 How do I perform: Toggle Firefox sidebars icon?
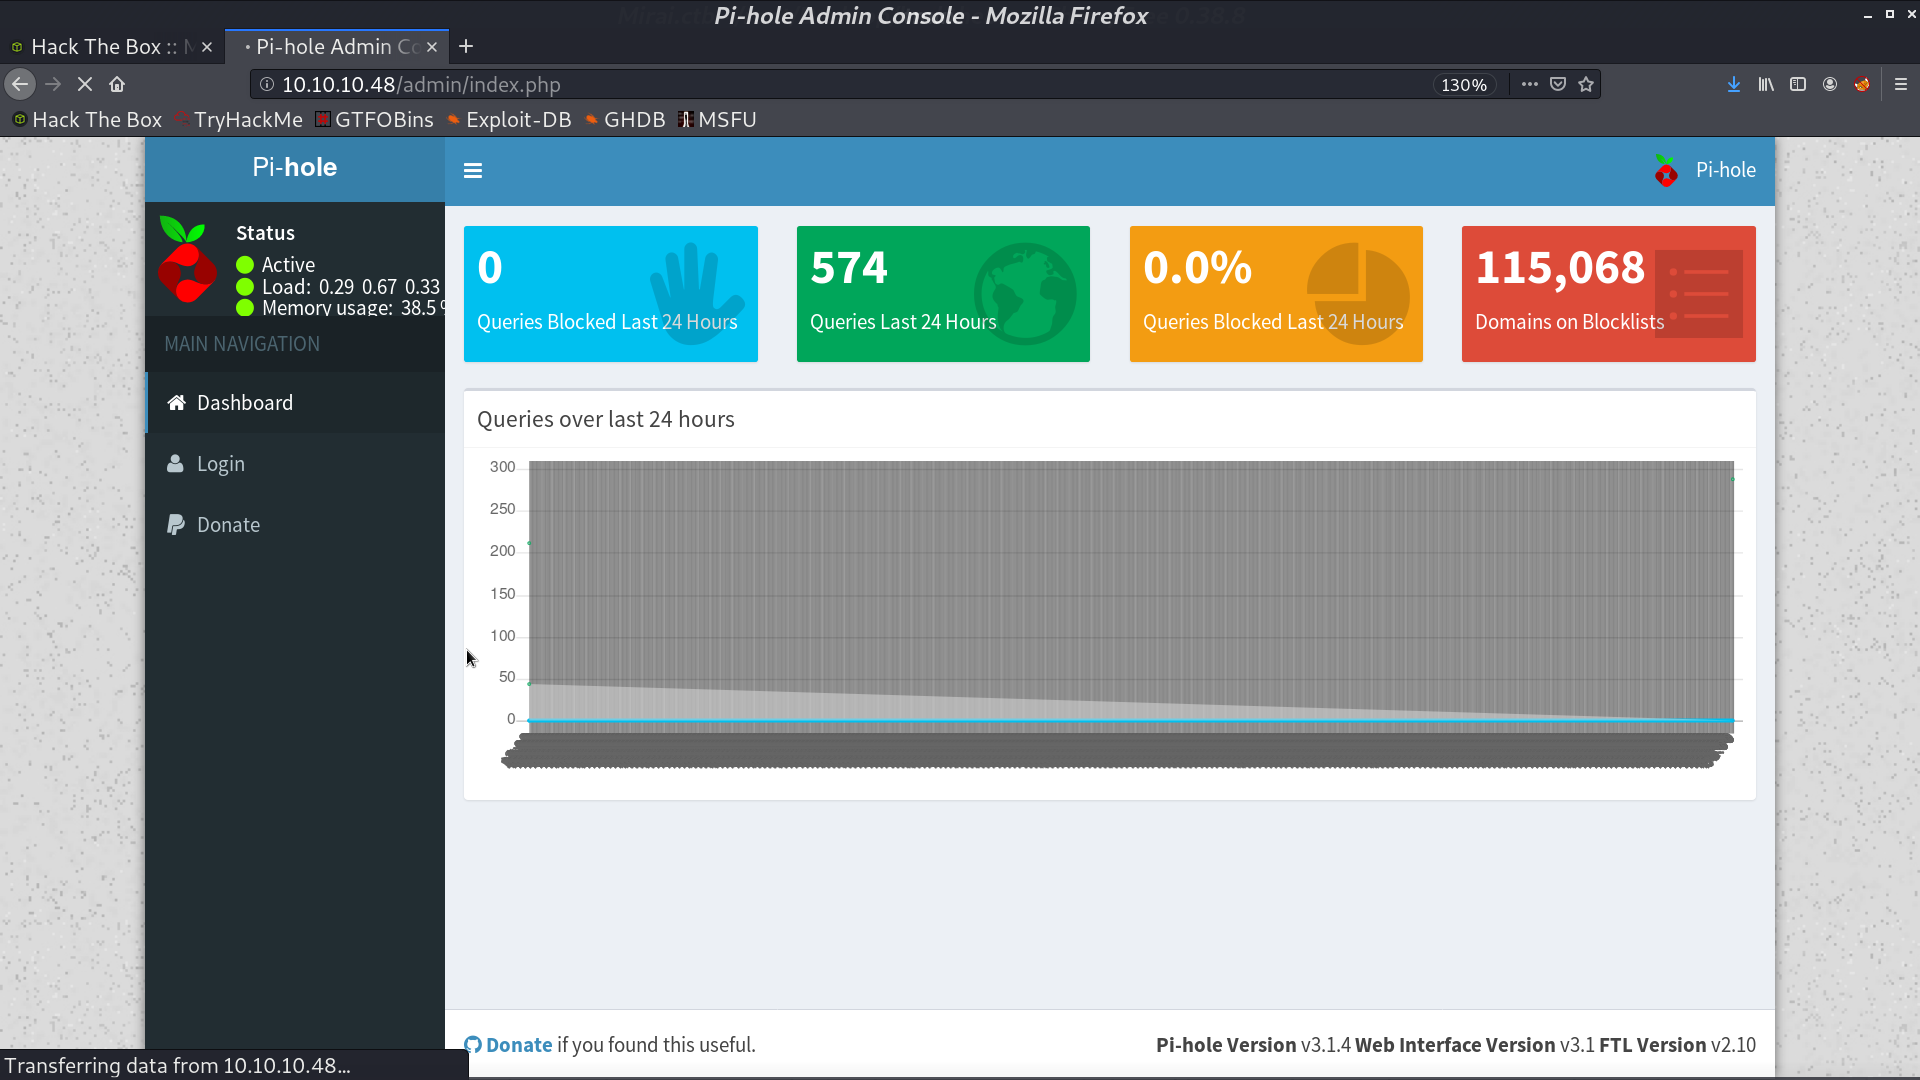coord(1798,85)
